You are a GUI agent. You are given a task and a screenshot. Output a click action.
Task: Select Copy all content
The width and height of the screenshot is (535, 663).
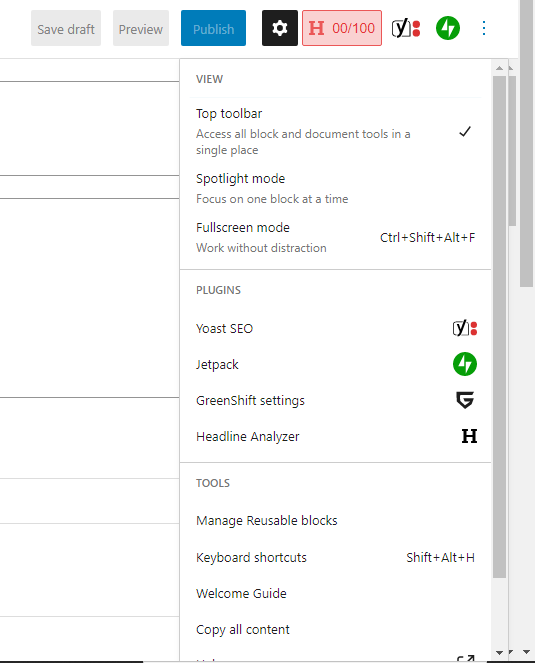[x=336, y=630]
